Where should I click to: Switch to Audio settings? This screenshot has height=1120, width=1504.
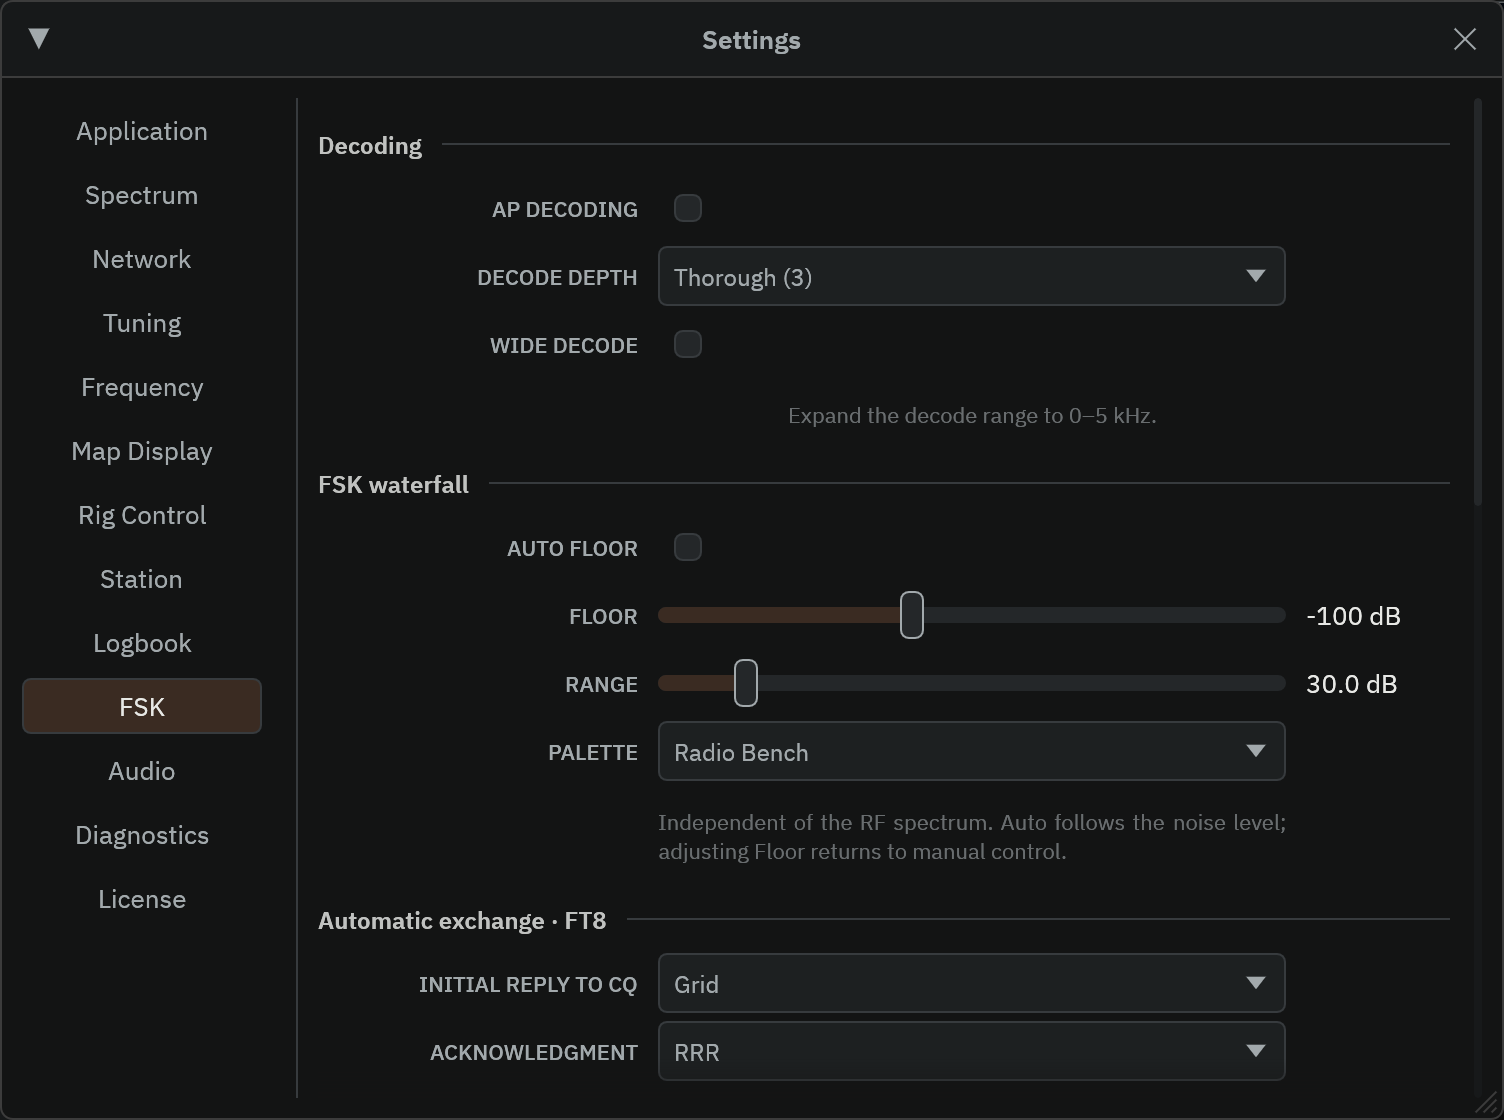click(142, 771)
